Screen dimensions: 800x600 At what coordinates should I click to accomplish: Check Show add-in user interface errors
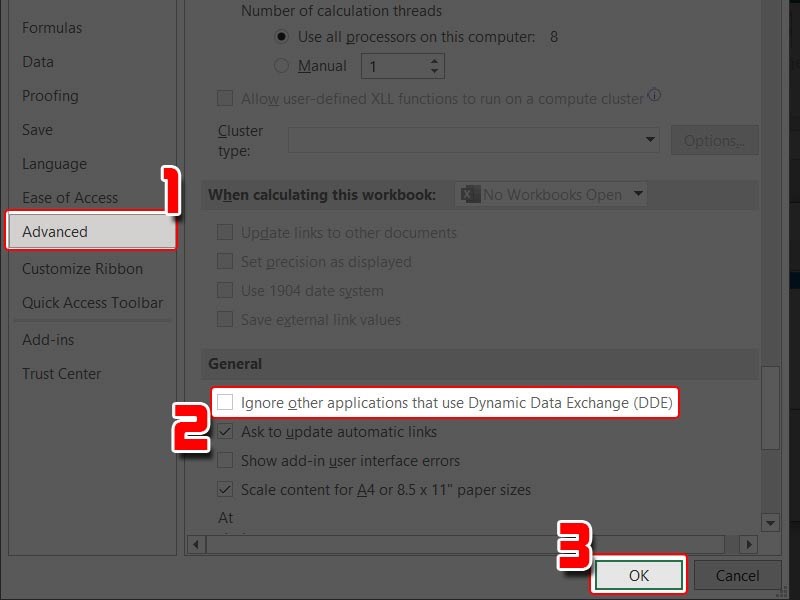click(225, 460)
